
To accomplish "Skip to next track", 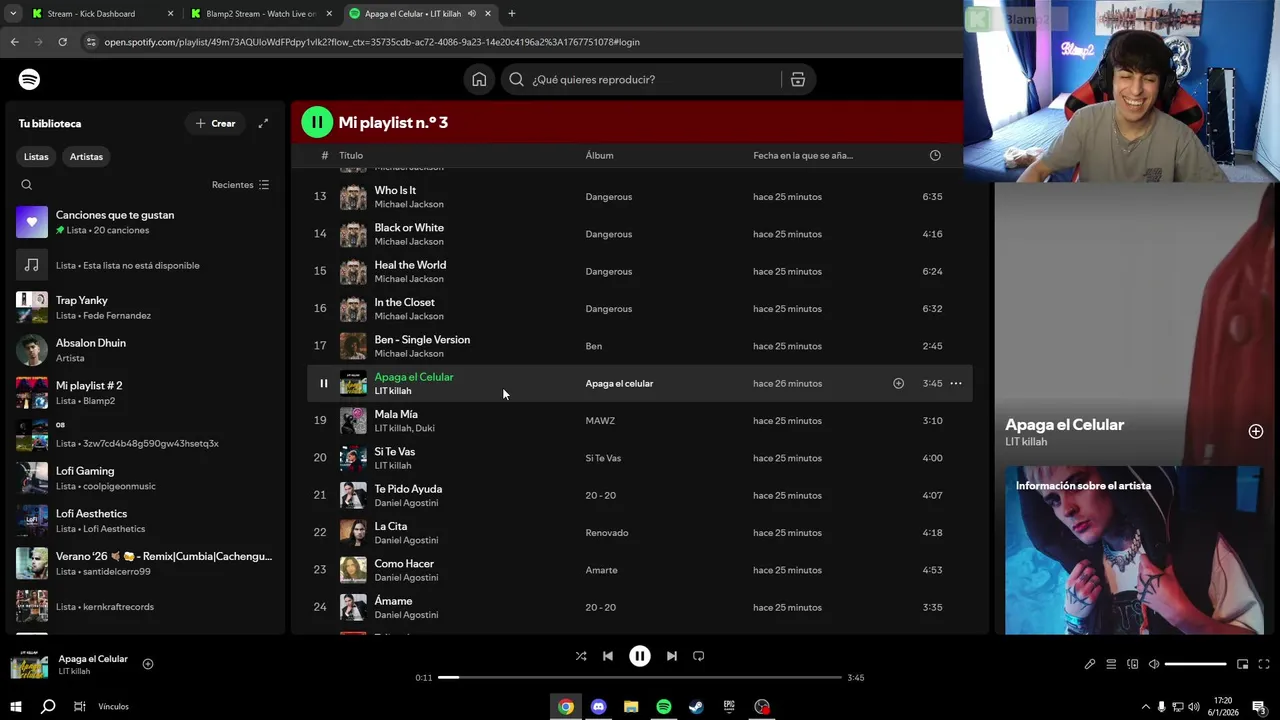I will (x=672, y=656).
